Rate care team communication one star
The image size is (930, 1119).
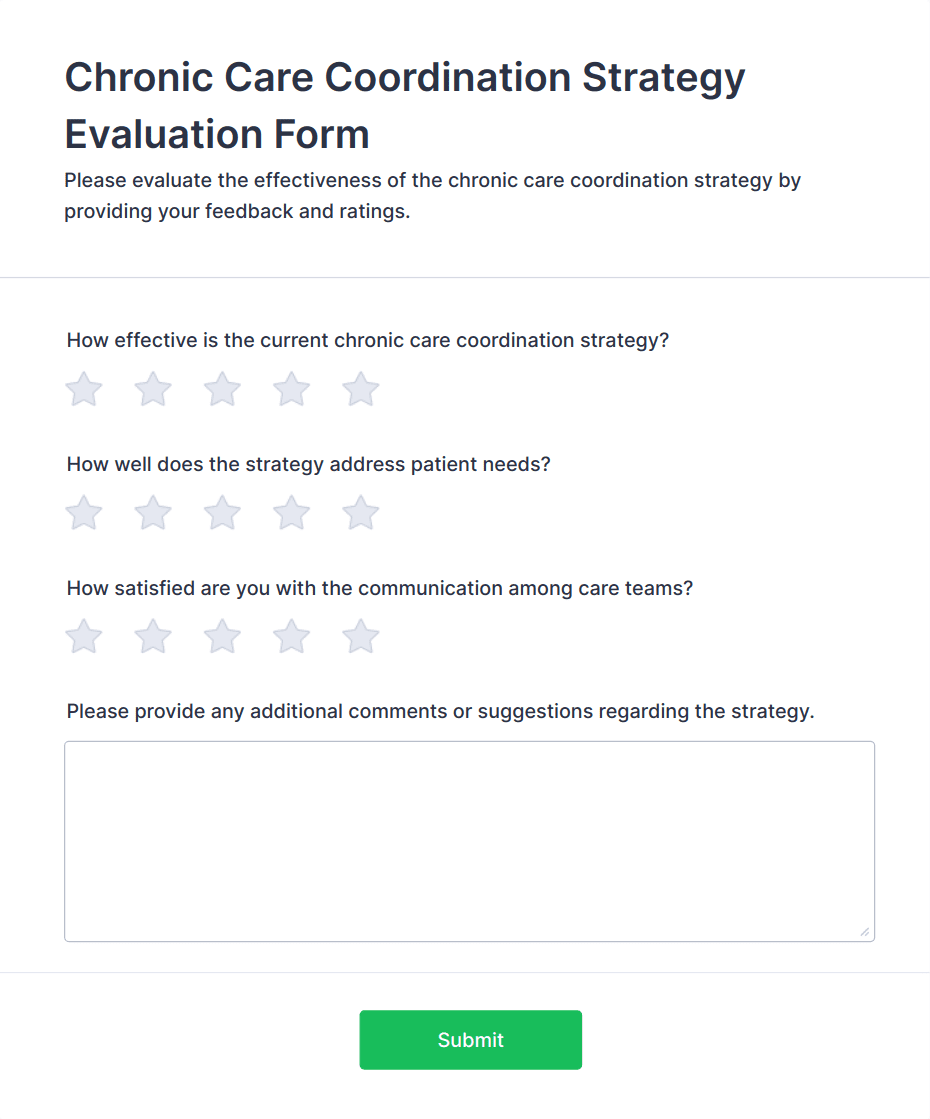click(83, 636)
